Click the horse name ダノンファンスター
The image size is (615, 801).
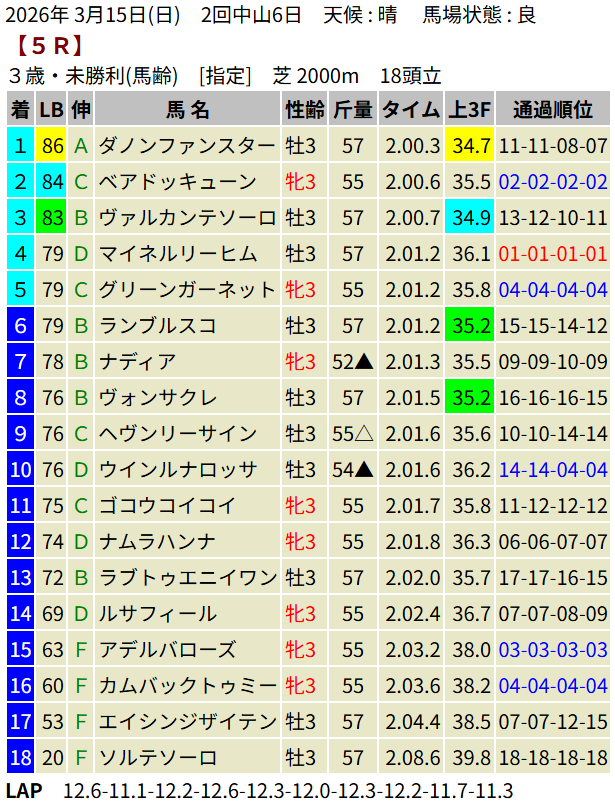tap(187, 146)
